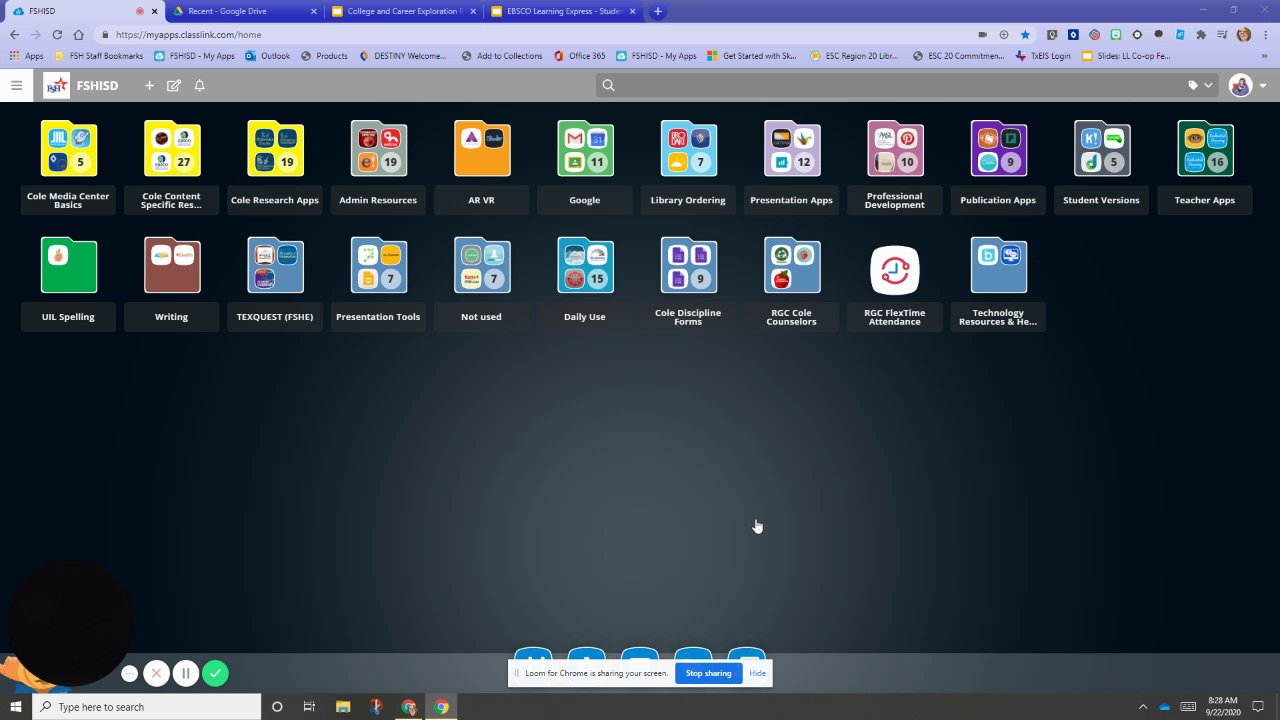
Task: Open FSH Staff Bookmarks folder
Action: click(x=98, y=56)
